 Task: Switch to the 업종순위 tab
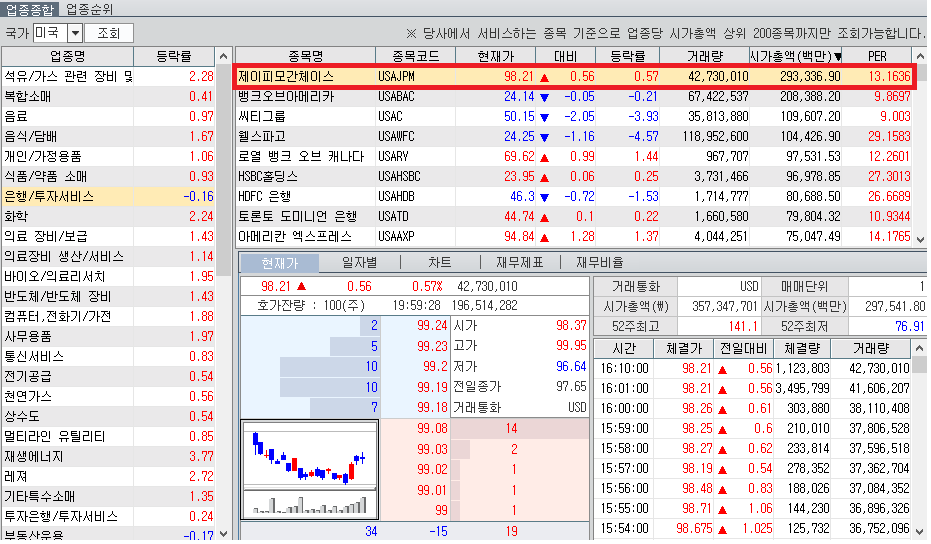pos(90,8)
